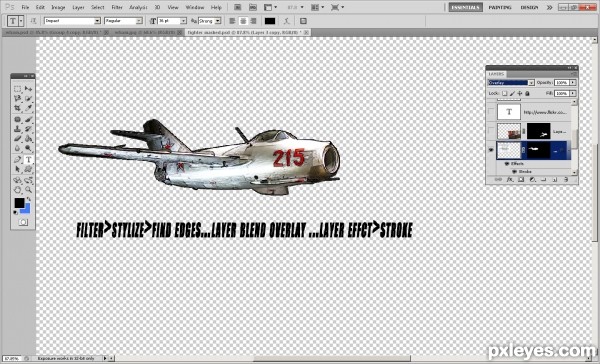Select the Rectangular Marquee tool

pyautogui.click(x=18, y=89)
